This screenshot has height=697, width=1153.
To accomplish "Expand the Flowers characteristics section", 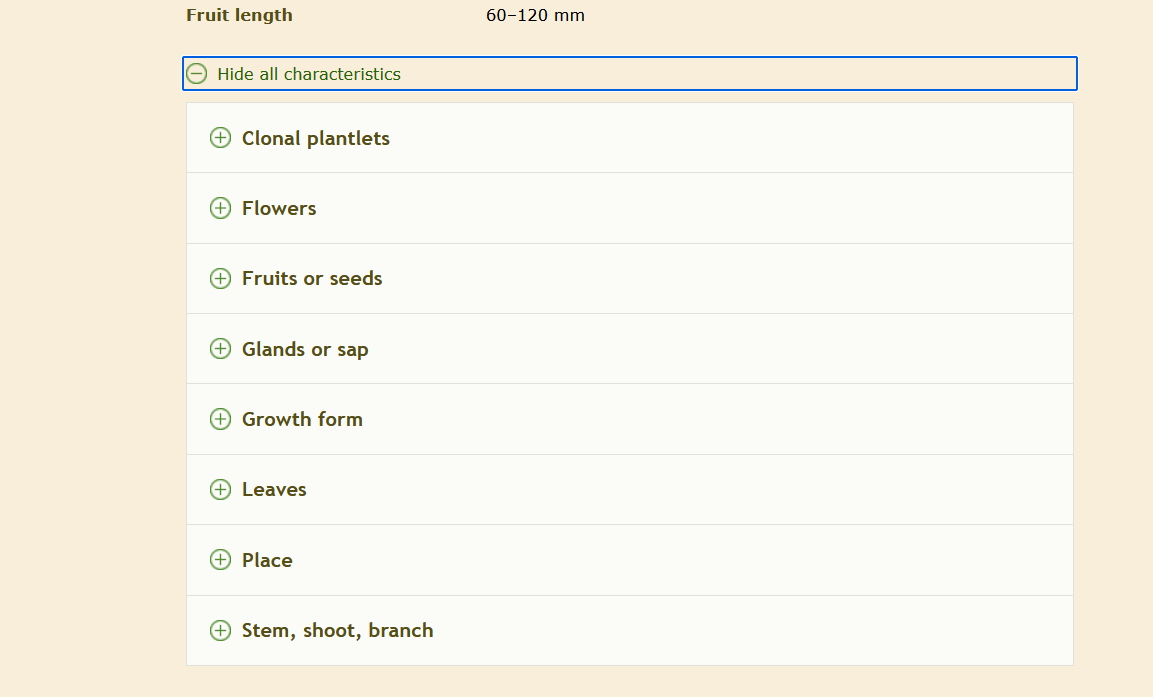I will [x=279, y=208].
